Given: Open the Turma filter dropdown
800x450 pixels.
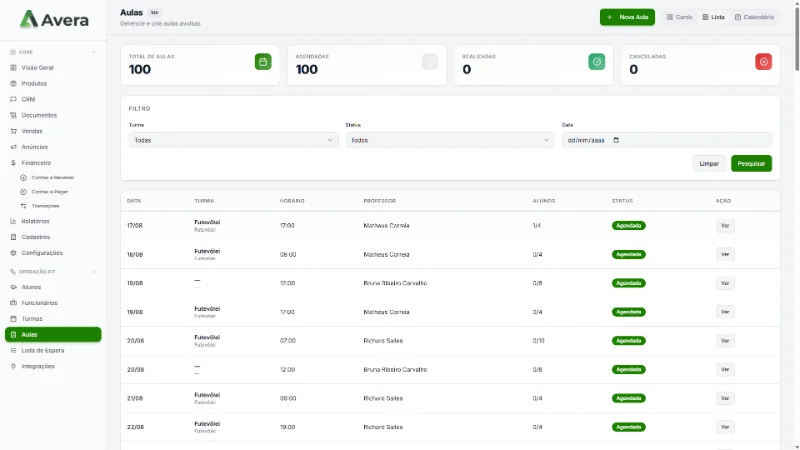Looking at the screenshot, I should pyautogui.click(x=233, y=140).
